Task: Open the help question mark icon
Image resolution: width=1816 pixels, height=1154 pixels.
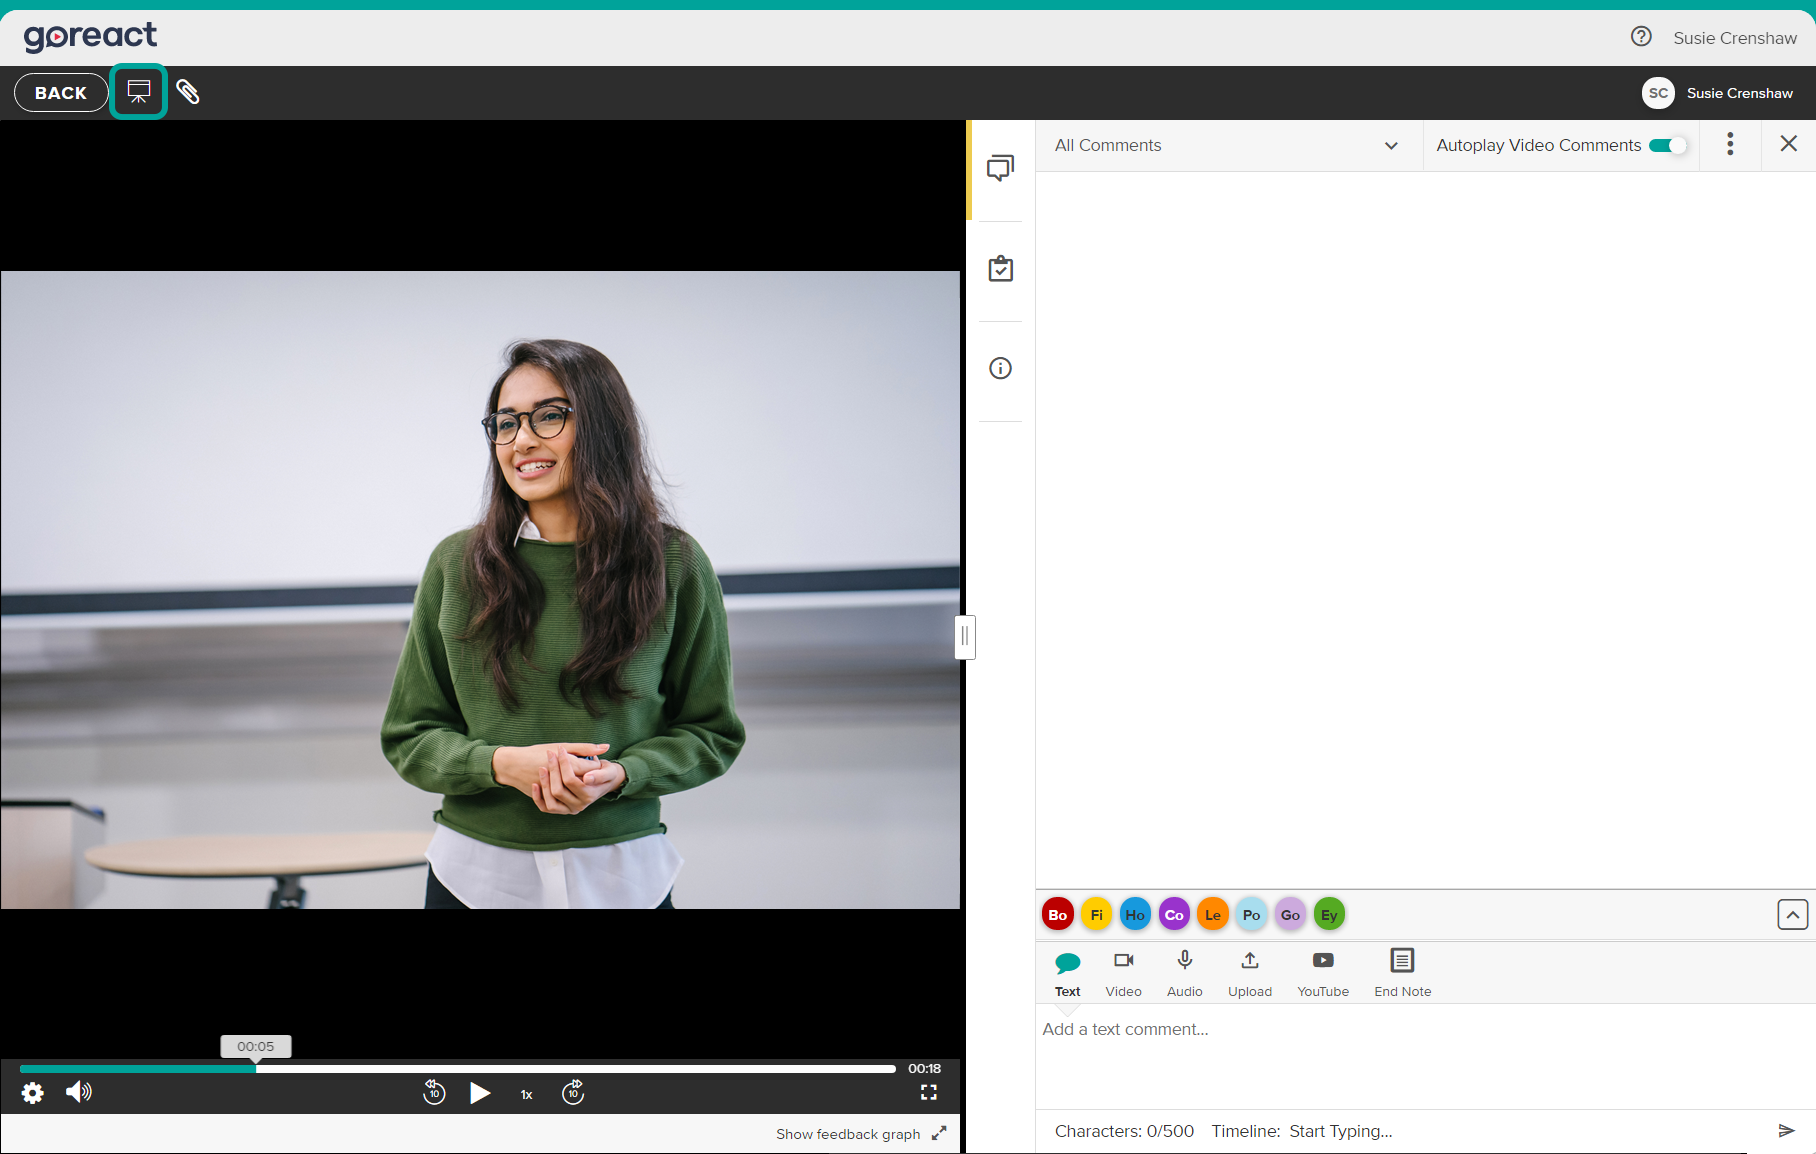Action: [x=1641, y=37]
